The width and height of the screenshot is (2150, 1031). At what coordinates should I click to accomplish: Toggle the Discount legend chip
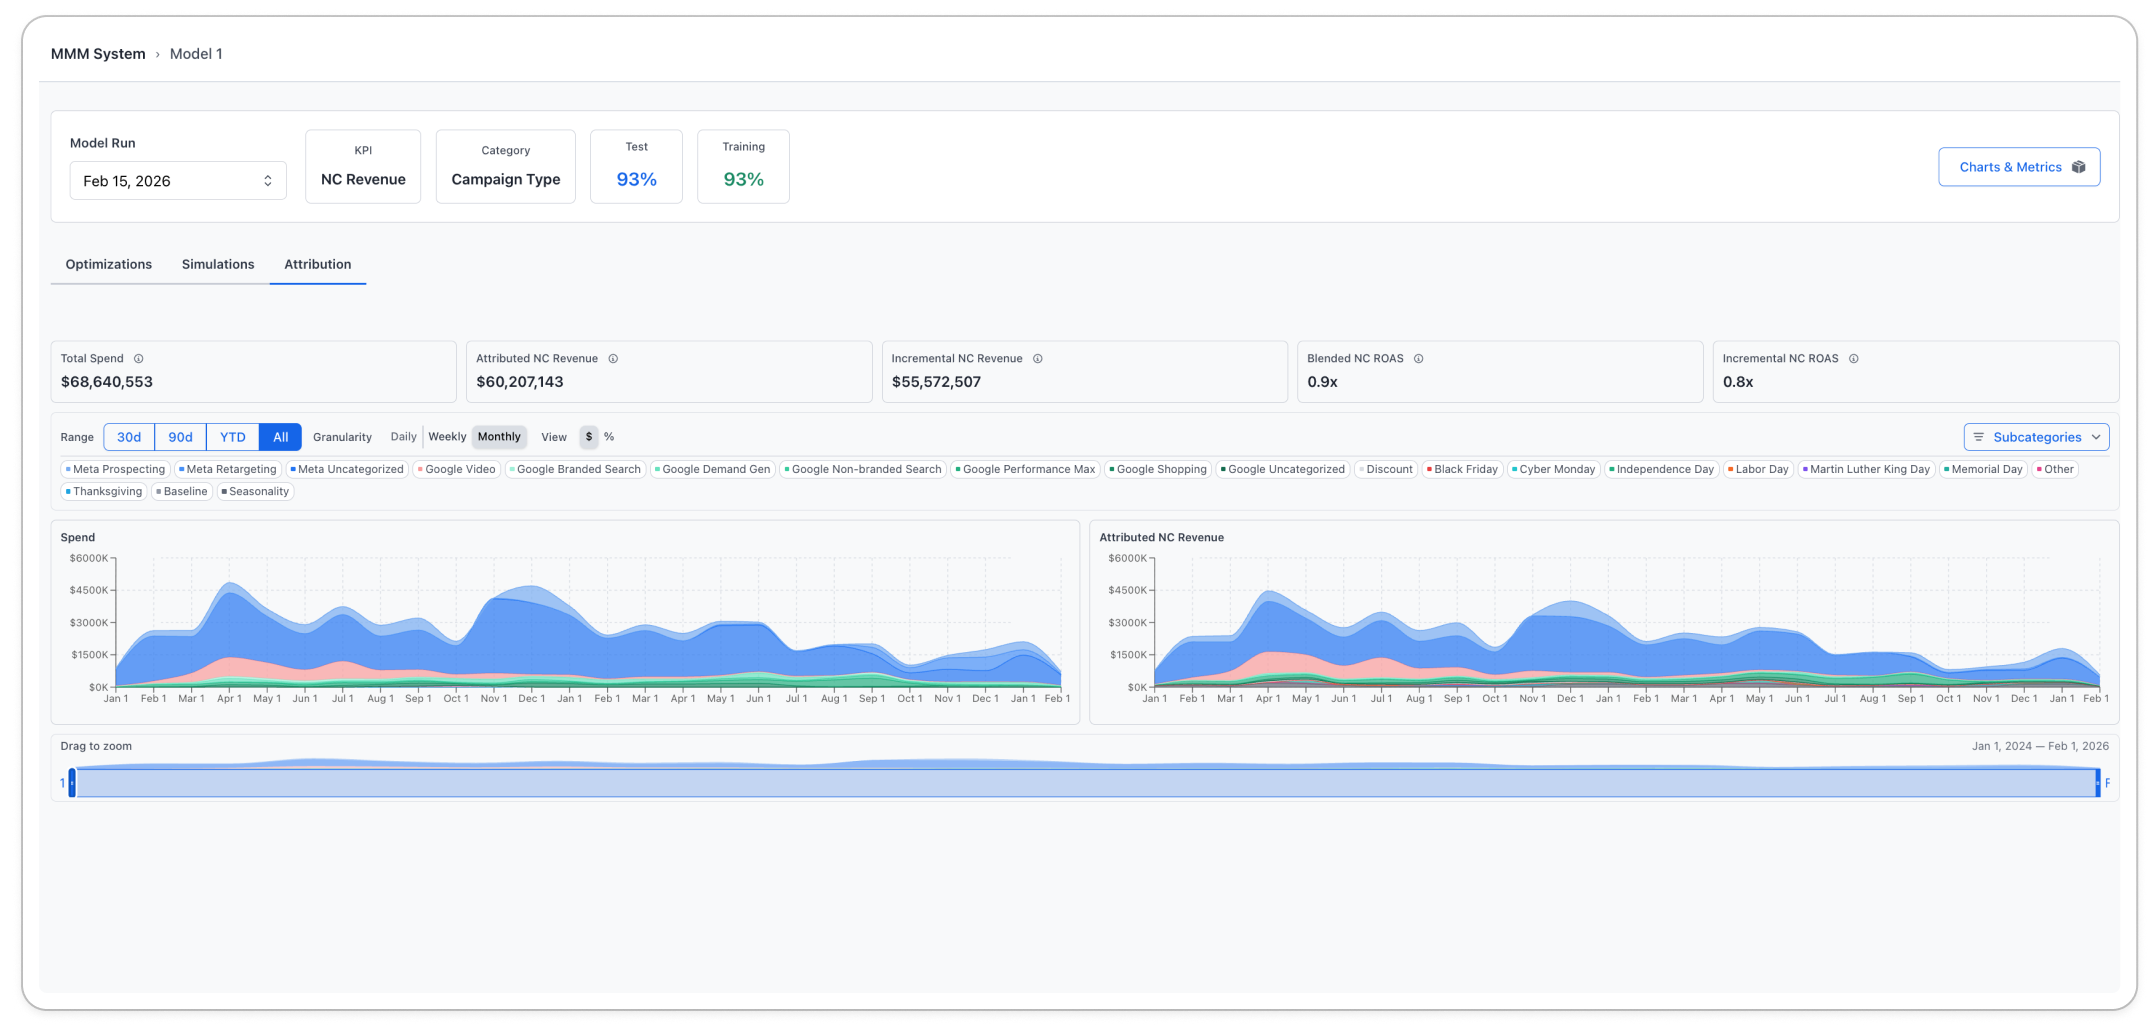(1386, 469)
